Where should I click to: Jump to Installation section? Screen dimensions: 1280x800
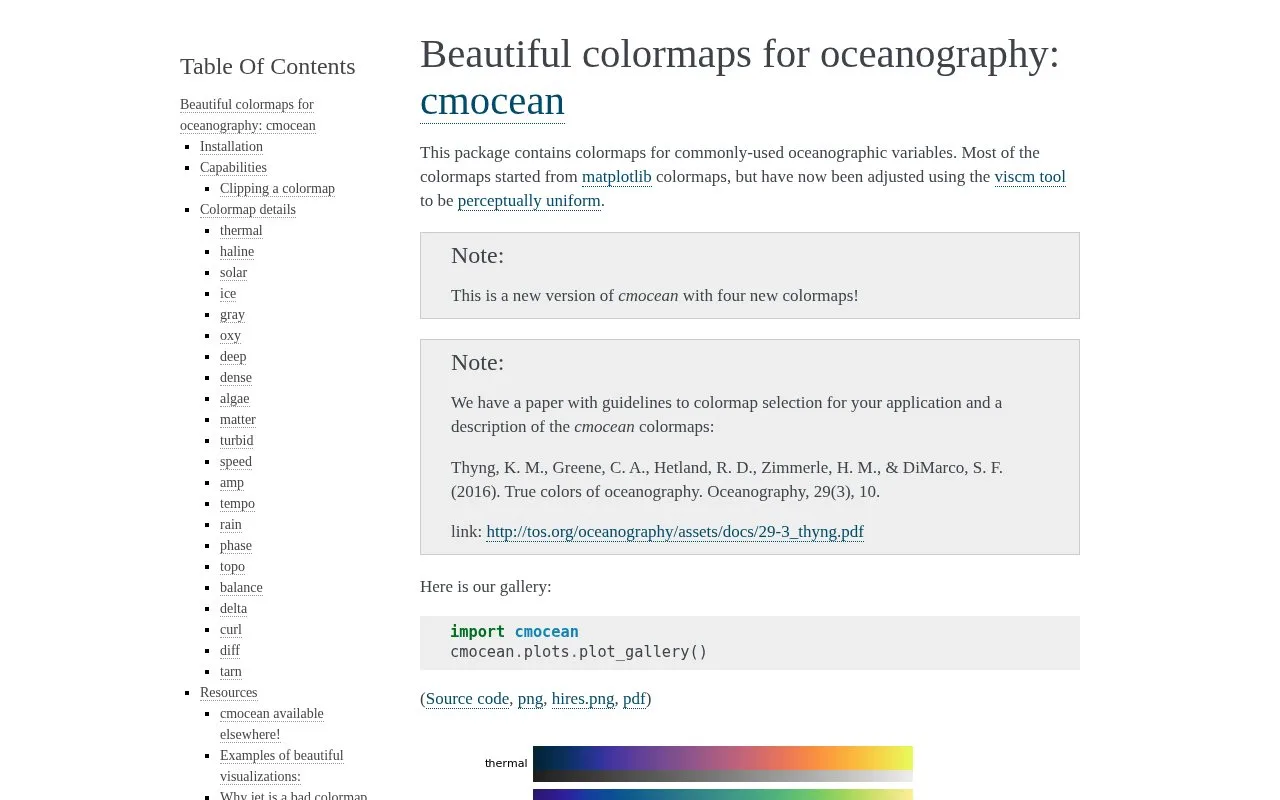(x=231, y=147)
